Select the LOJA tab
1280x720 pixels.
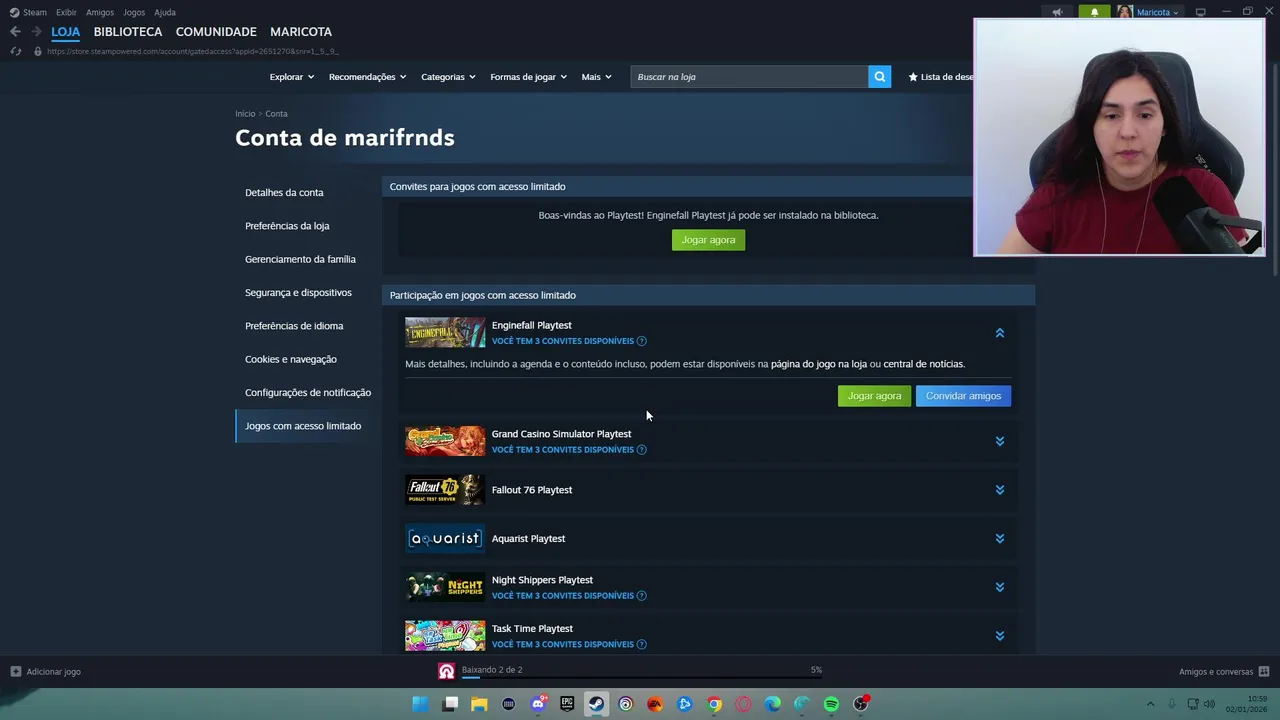(x=65, y=32)
